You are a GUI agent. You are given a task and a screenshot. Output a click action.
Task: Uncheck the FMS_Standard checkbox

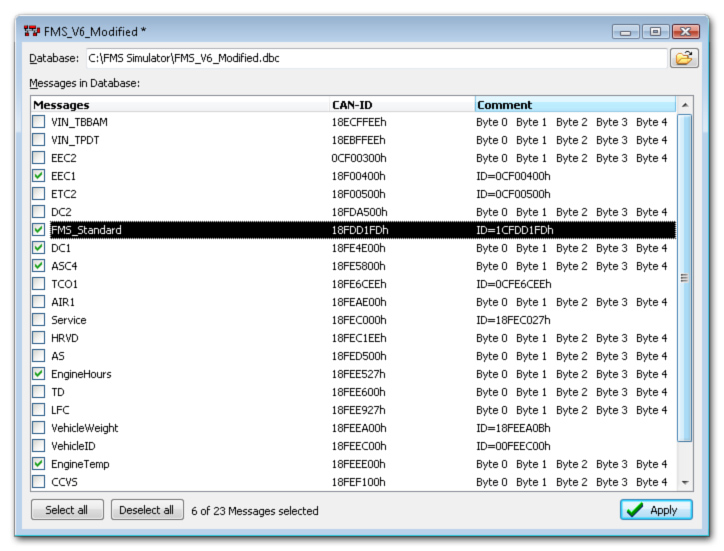point(39,230)
